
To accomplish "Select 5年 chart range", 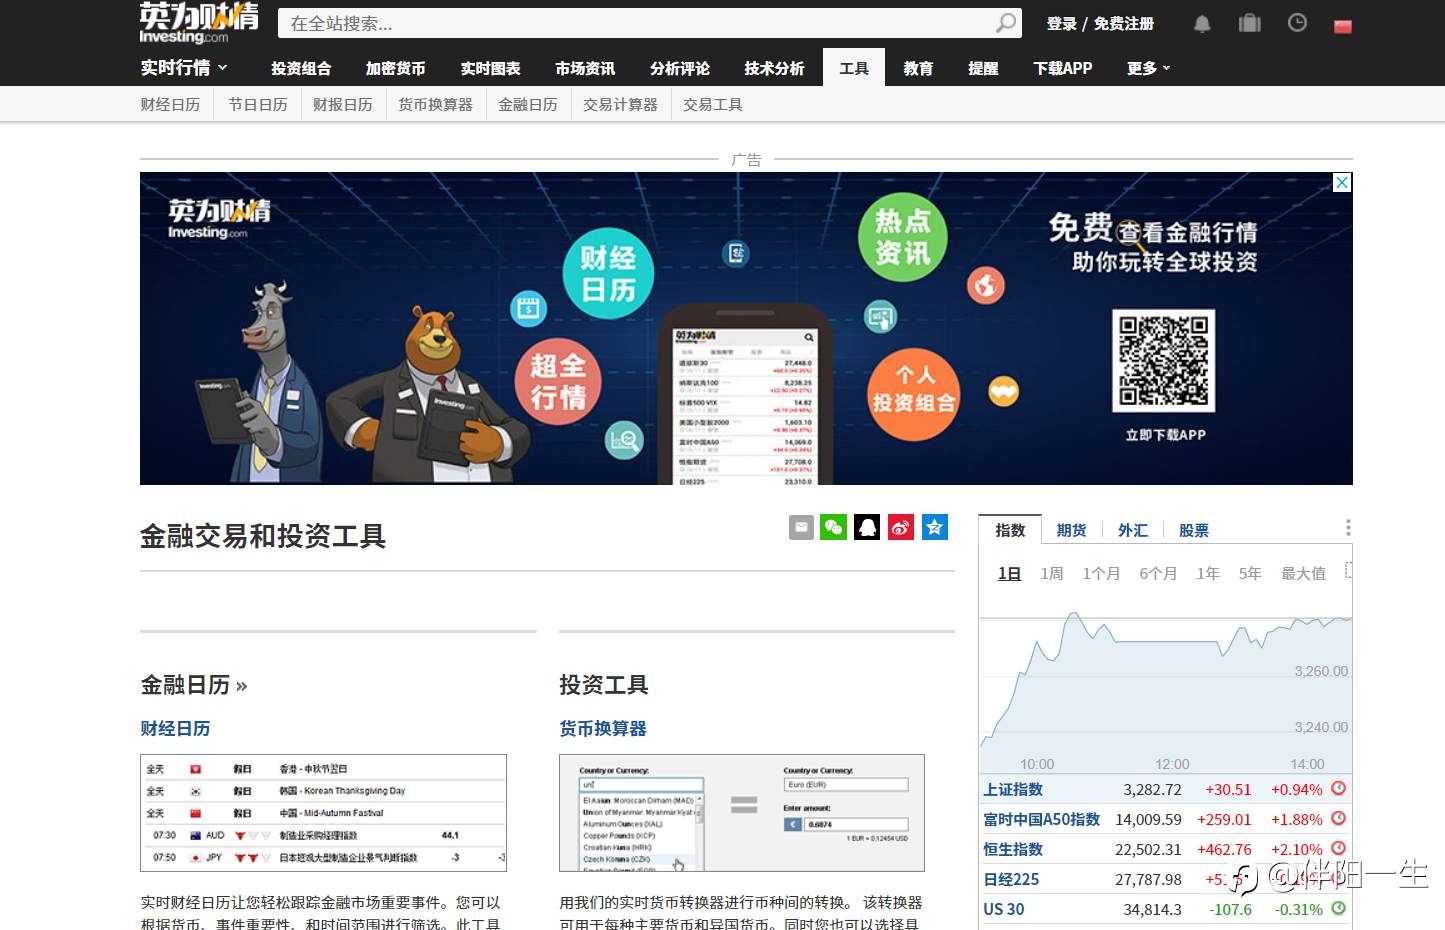I will pos(1250,573).
